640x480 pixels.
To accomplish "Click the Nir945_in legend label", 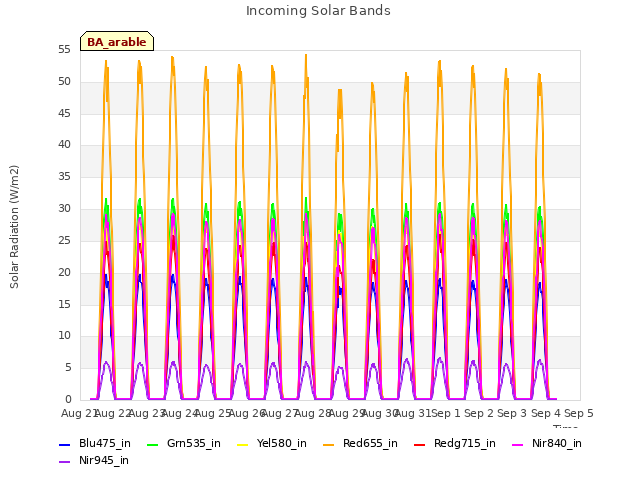I will (104, 460).
